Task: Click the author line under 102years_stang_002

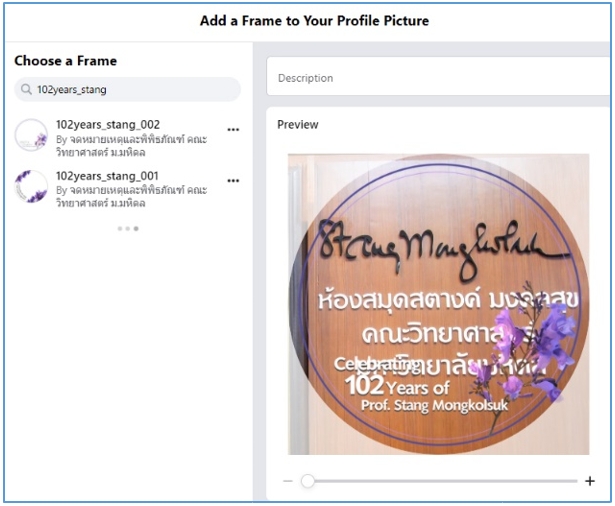Action: point(130,145)
